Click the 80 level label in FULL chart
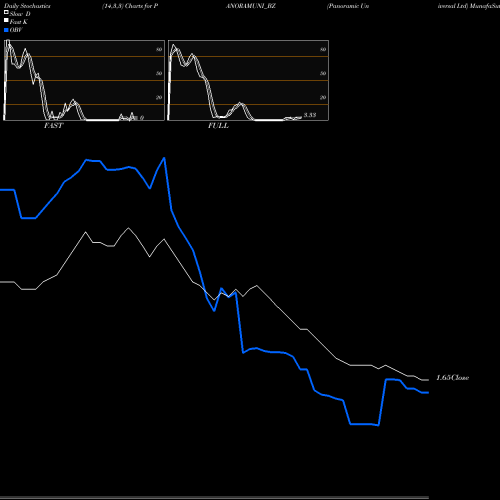Image resolution: width=500 pixels, height=500 pixels. tap(323, 49)
